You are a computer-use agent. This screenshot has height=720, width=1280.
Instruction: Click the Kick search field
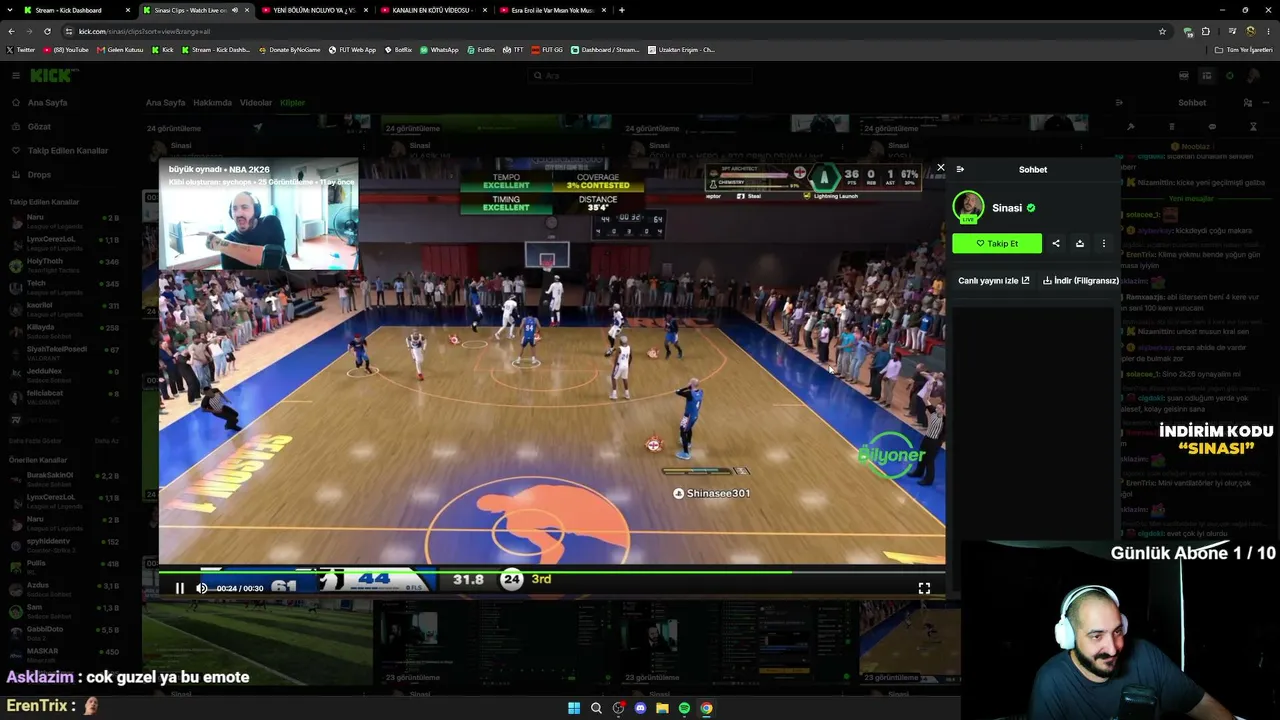640,76
